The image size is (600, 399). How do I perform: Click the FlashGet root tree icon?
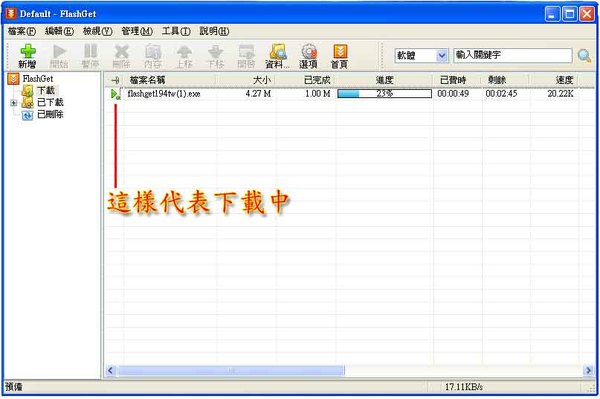click(x=13, y=79)
